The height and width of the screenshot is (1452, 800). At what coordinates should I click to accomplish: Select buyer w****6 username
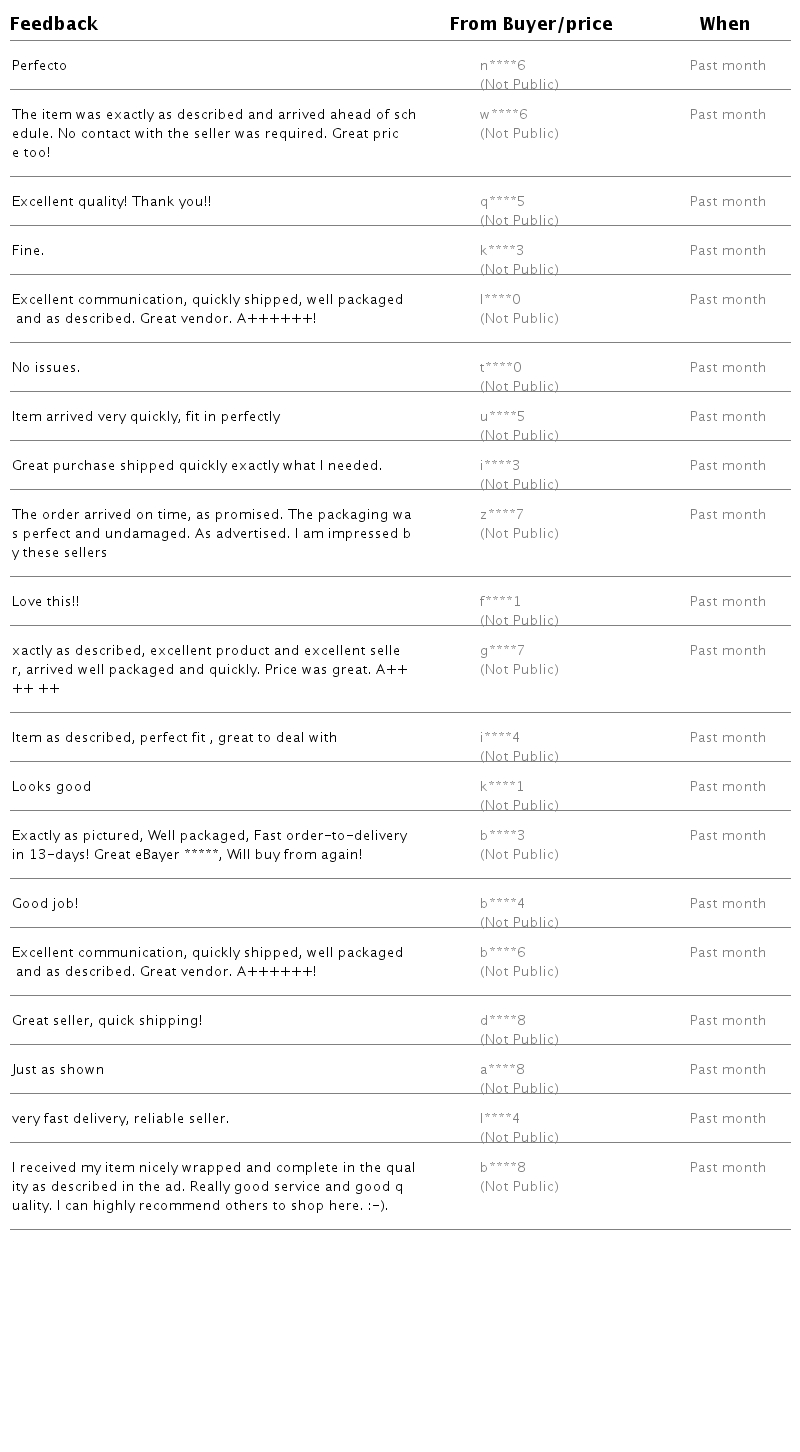point(503,115)
